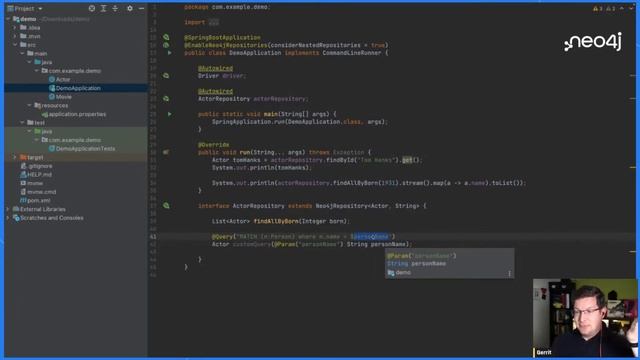Go to next highlighted error arrow
Image resolution: width=640 pixels, height=360 pixels.
(630, 8)
